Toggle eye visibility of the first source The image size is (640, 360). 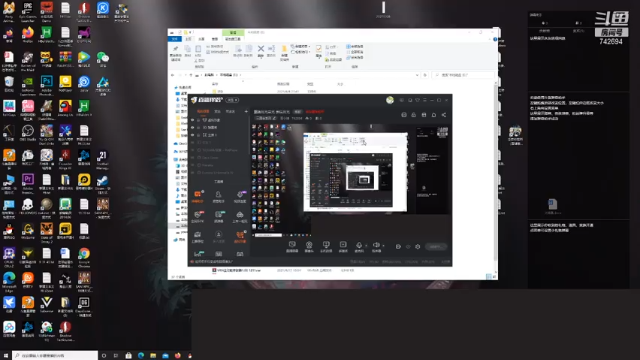(193, 120)
